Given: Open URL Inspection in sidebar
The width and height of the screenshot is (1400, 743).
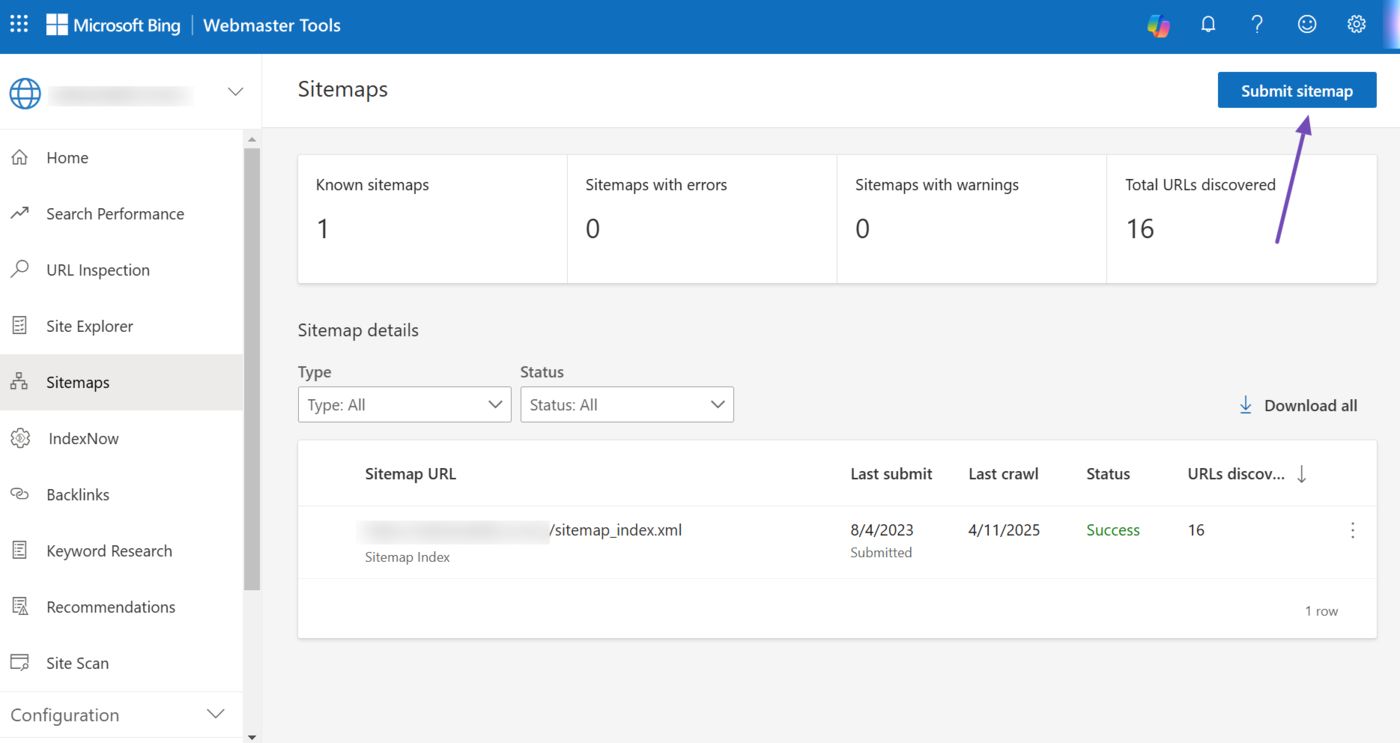Looking at the screenshot, I should tap(97, 270).
